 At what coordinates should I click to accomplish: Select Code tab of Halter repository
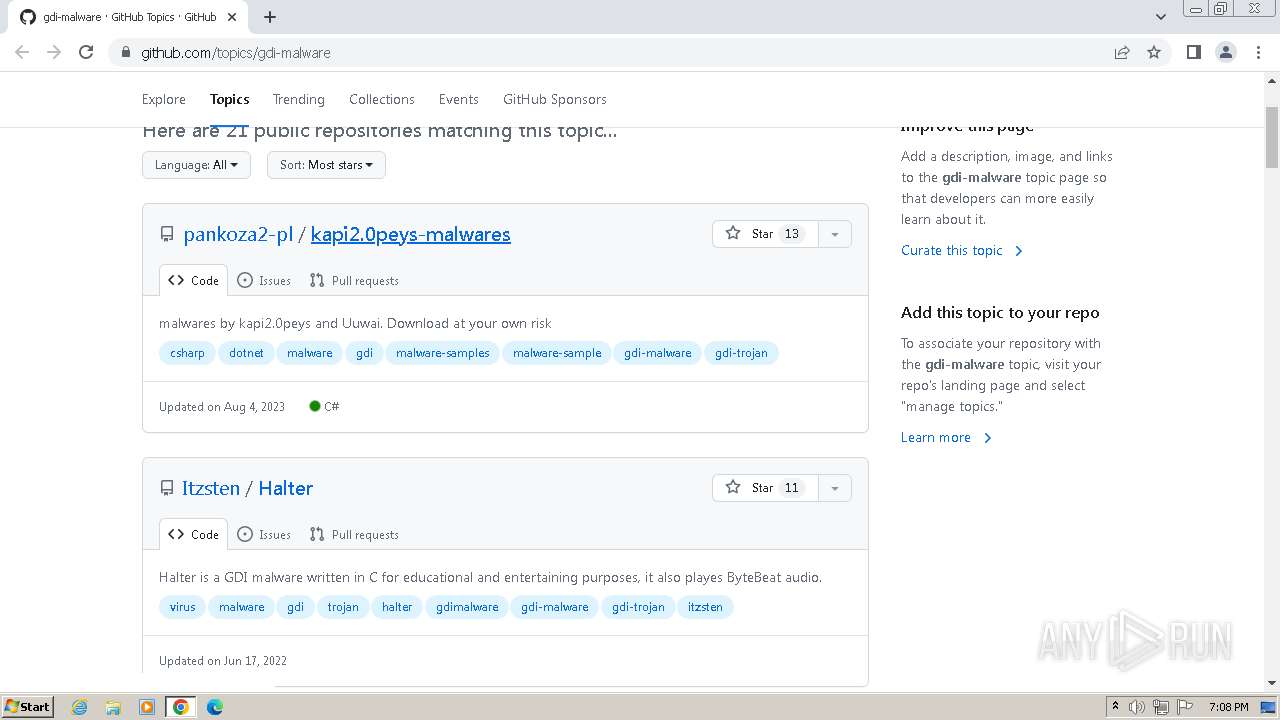[x=194, y=535]
